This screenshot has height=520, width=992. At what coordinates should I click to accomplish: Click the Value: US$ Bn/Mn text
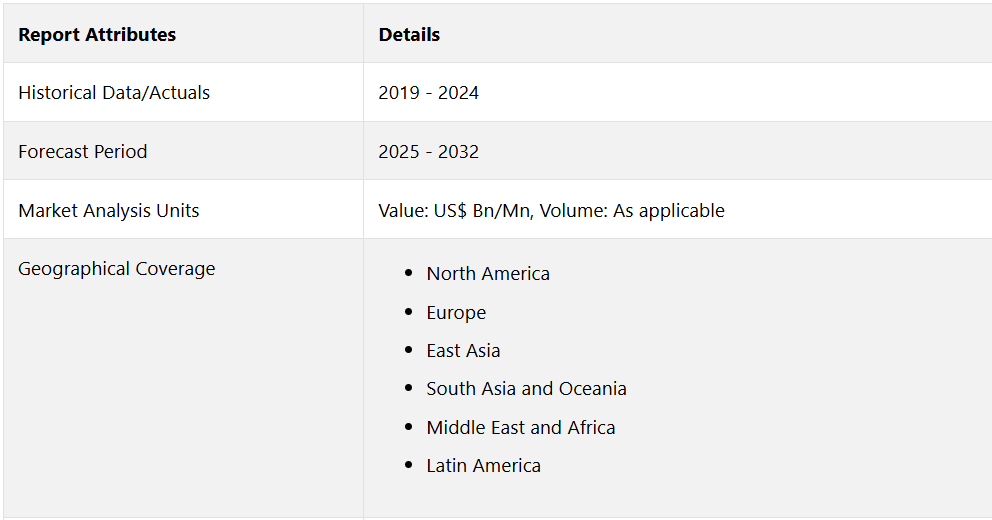pos(454,210)
